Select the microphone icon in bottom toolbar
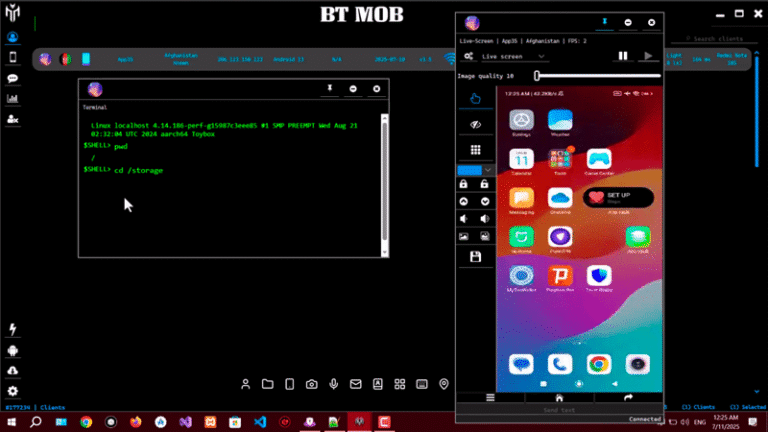The image size is (768, 432). [333, 384]
